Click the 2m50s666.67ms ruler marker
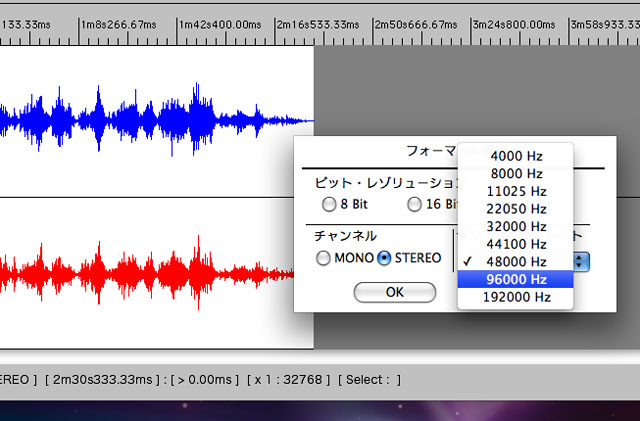The width and height of the screenshot is (640, 421). (416, 25)
